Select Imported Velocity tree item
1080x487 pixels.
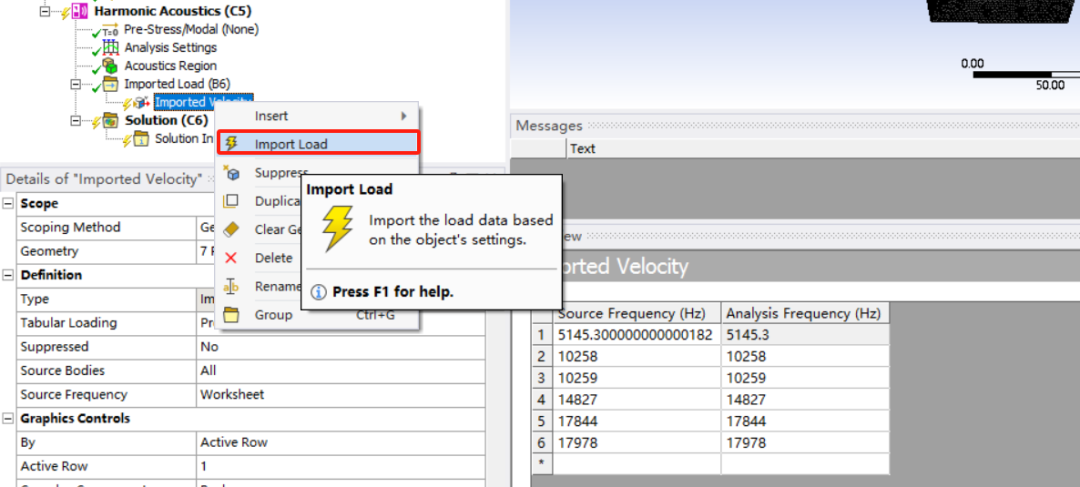click(x=204, y=102)
